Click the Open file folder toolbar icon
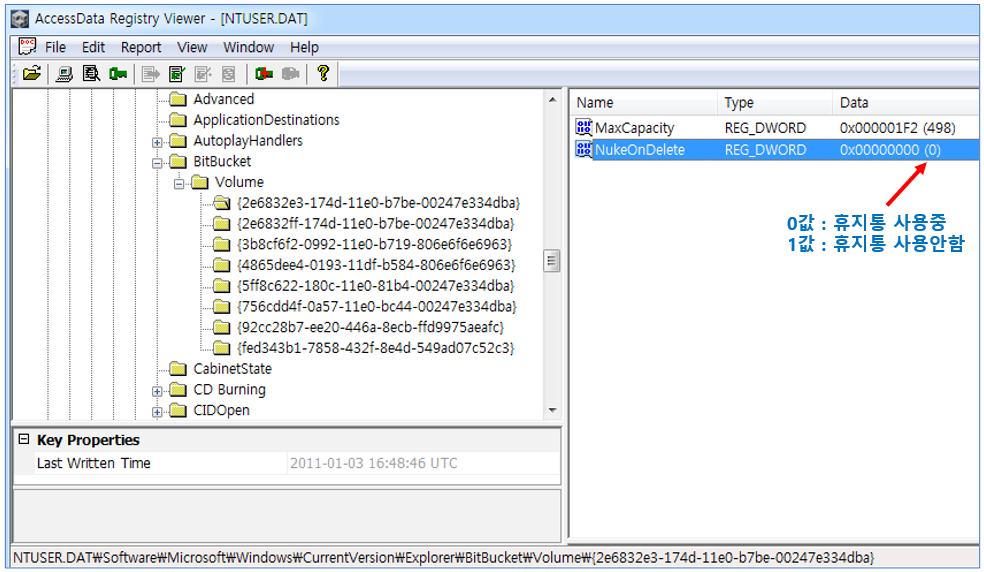The width and height of the screenshot is (984, 572). pos(31,74)
